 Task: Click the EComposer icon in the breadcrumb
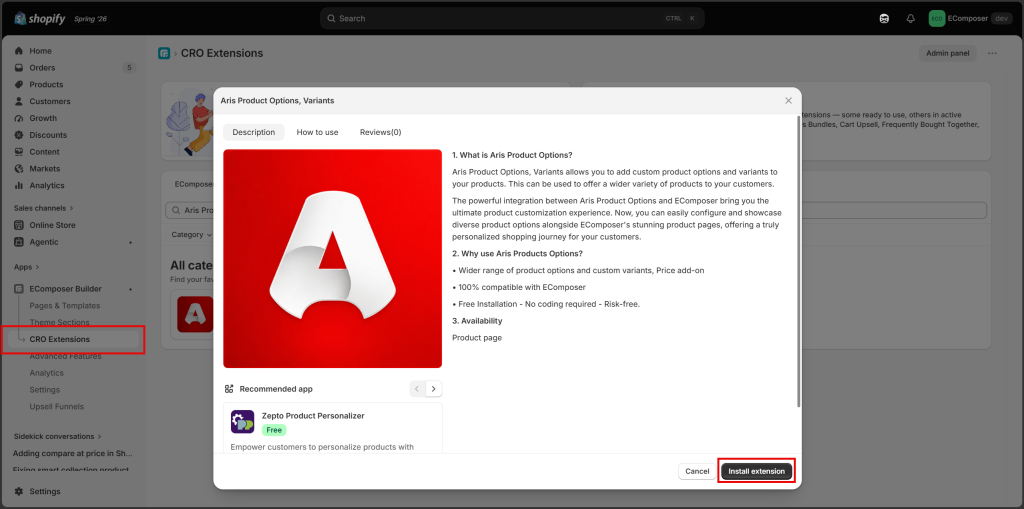coord(164,54)
